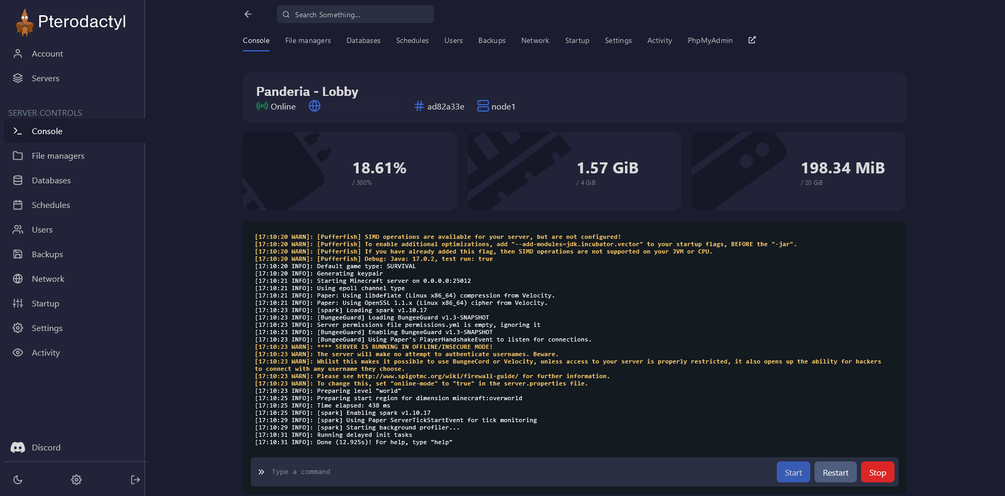Click the 18.61% CPU usage value
Viewport: 1005px width, 496px height.
(379, 169)
